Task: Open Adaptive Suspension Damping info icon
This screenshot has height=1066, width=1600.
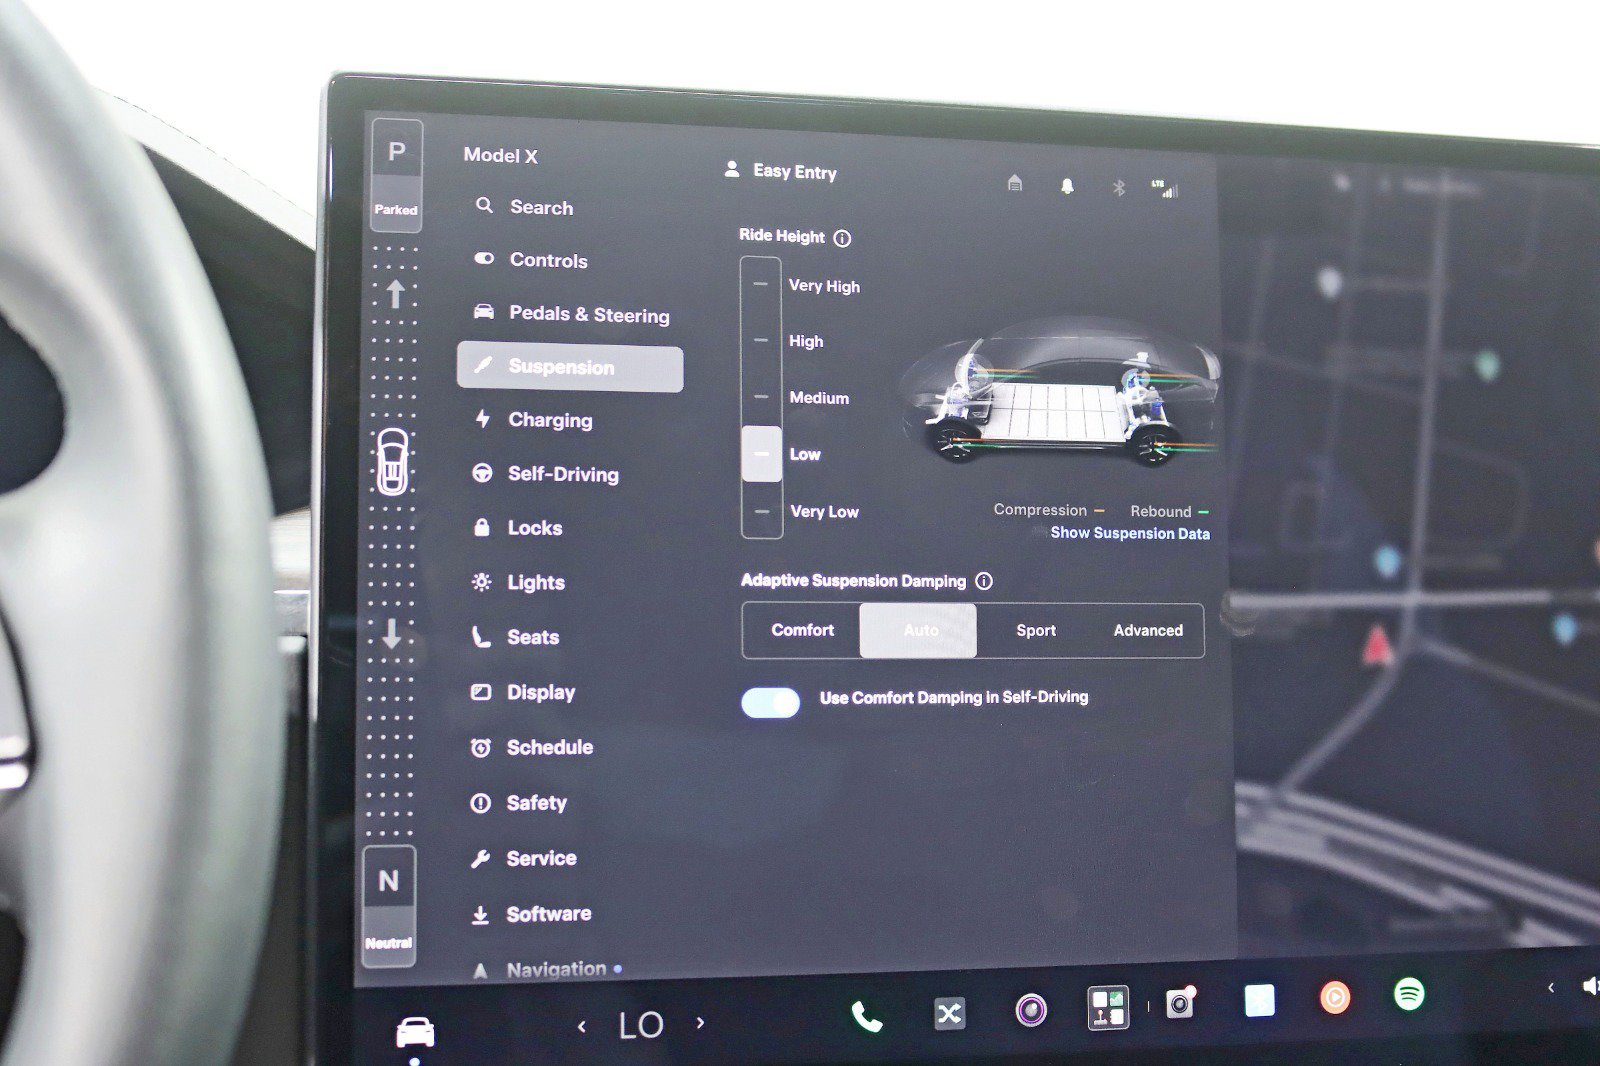Action: [x=984, y=581]
